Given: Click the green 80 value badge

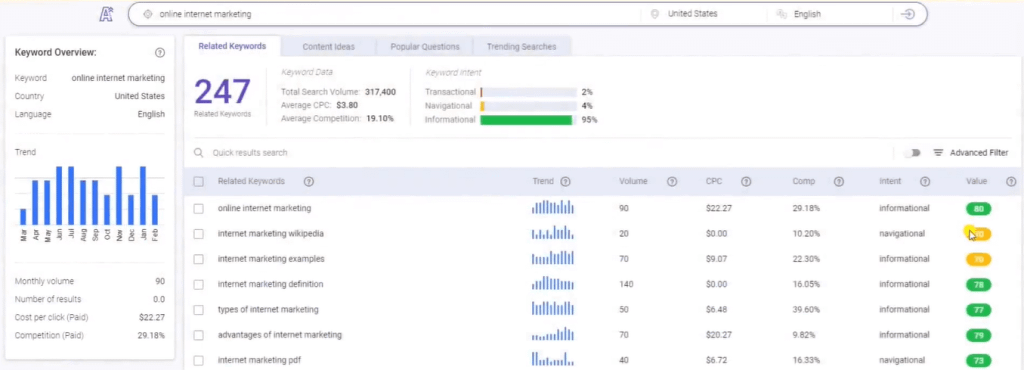Looking at the screenshot, I should tap(978, 209).
